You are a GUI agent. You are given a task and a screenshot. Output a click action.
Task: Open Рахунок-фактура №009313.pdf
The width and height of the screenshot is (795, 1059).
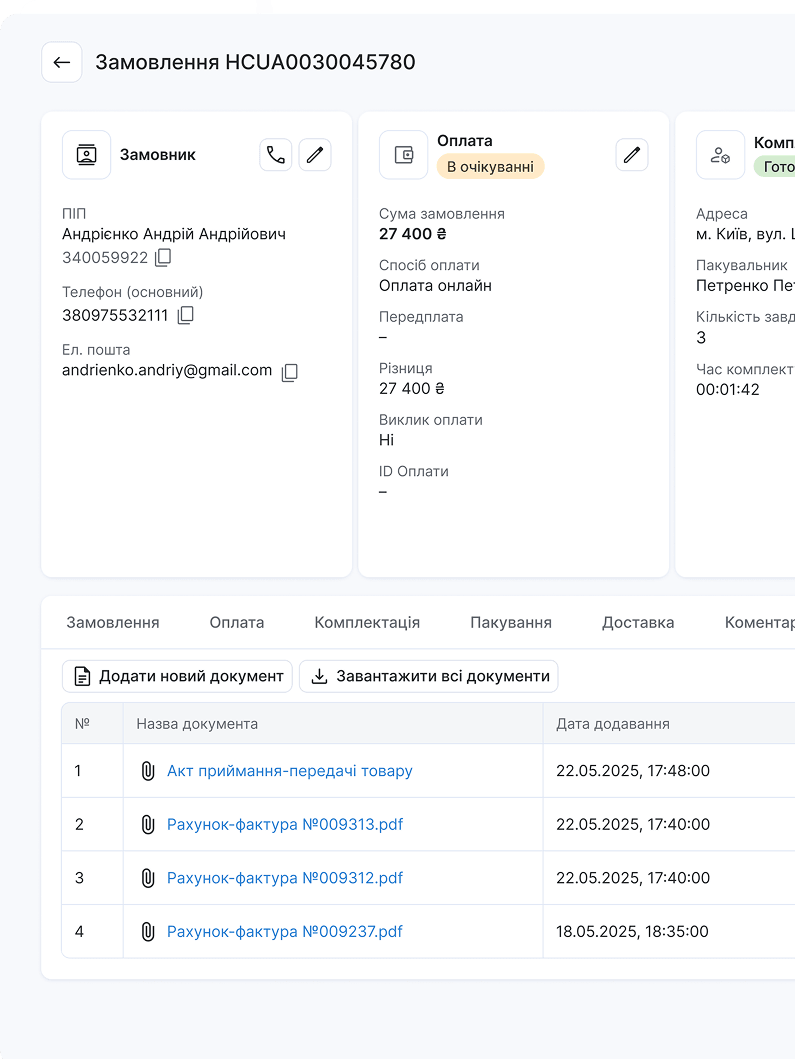coord(285,825)
